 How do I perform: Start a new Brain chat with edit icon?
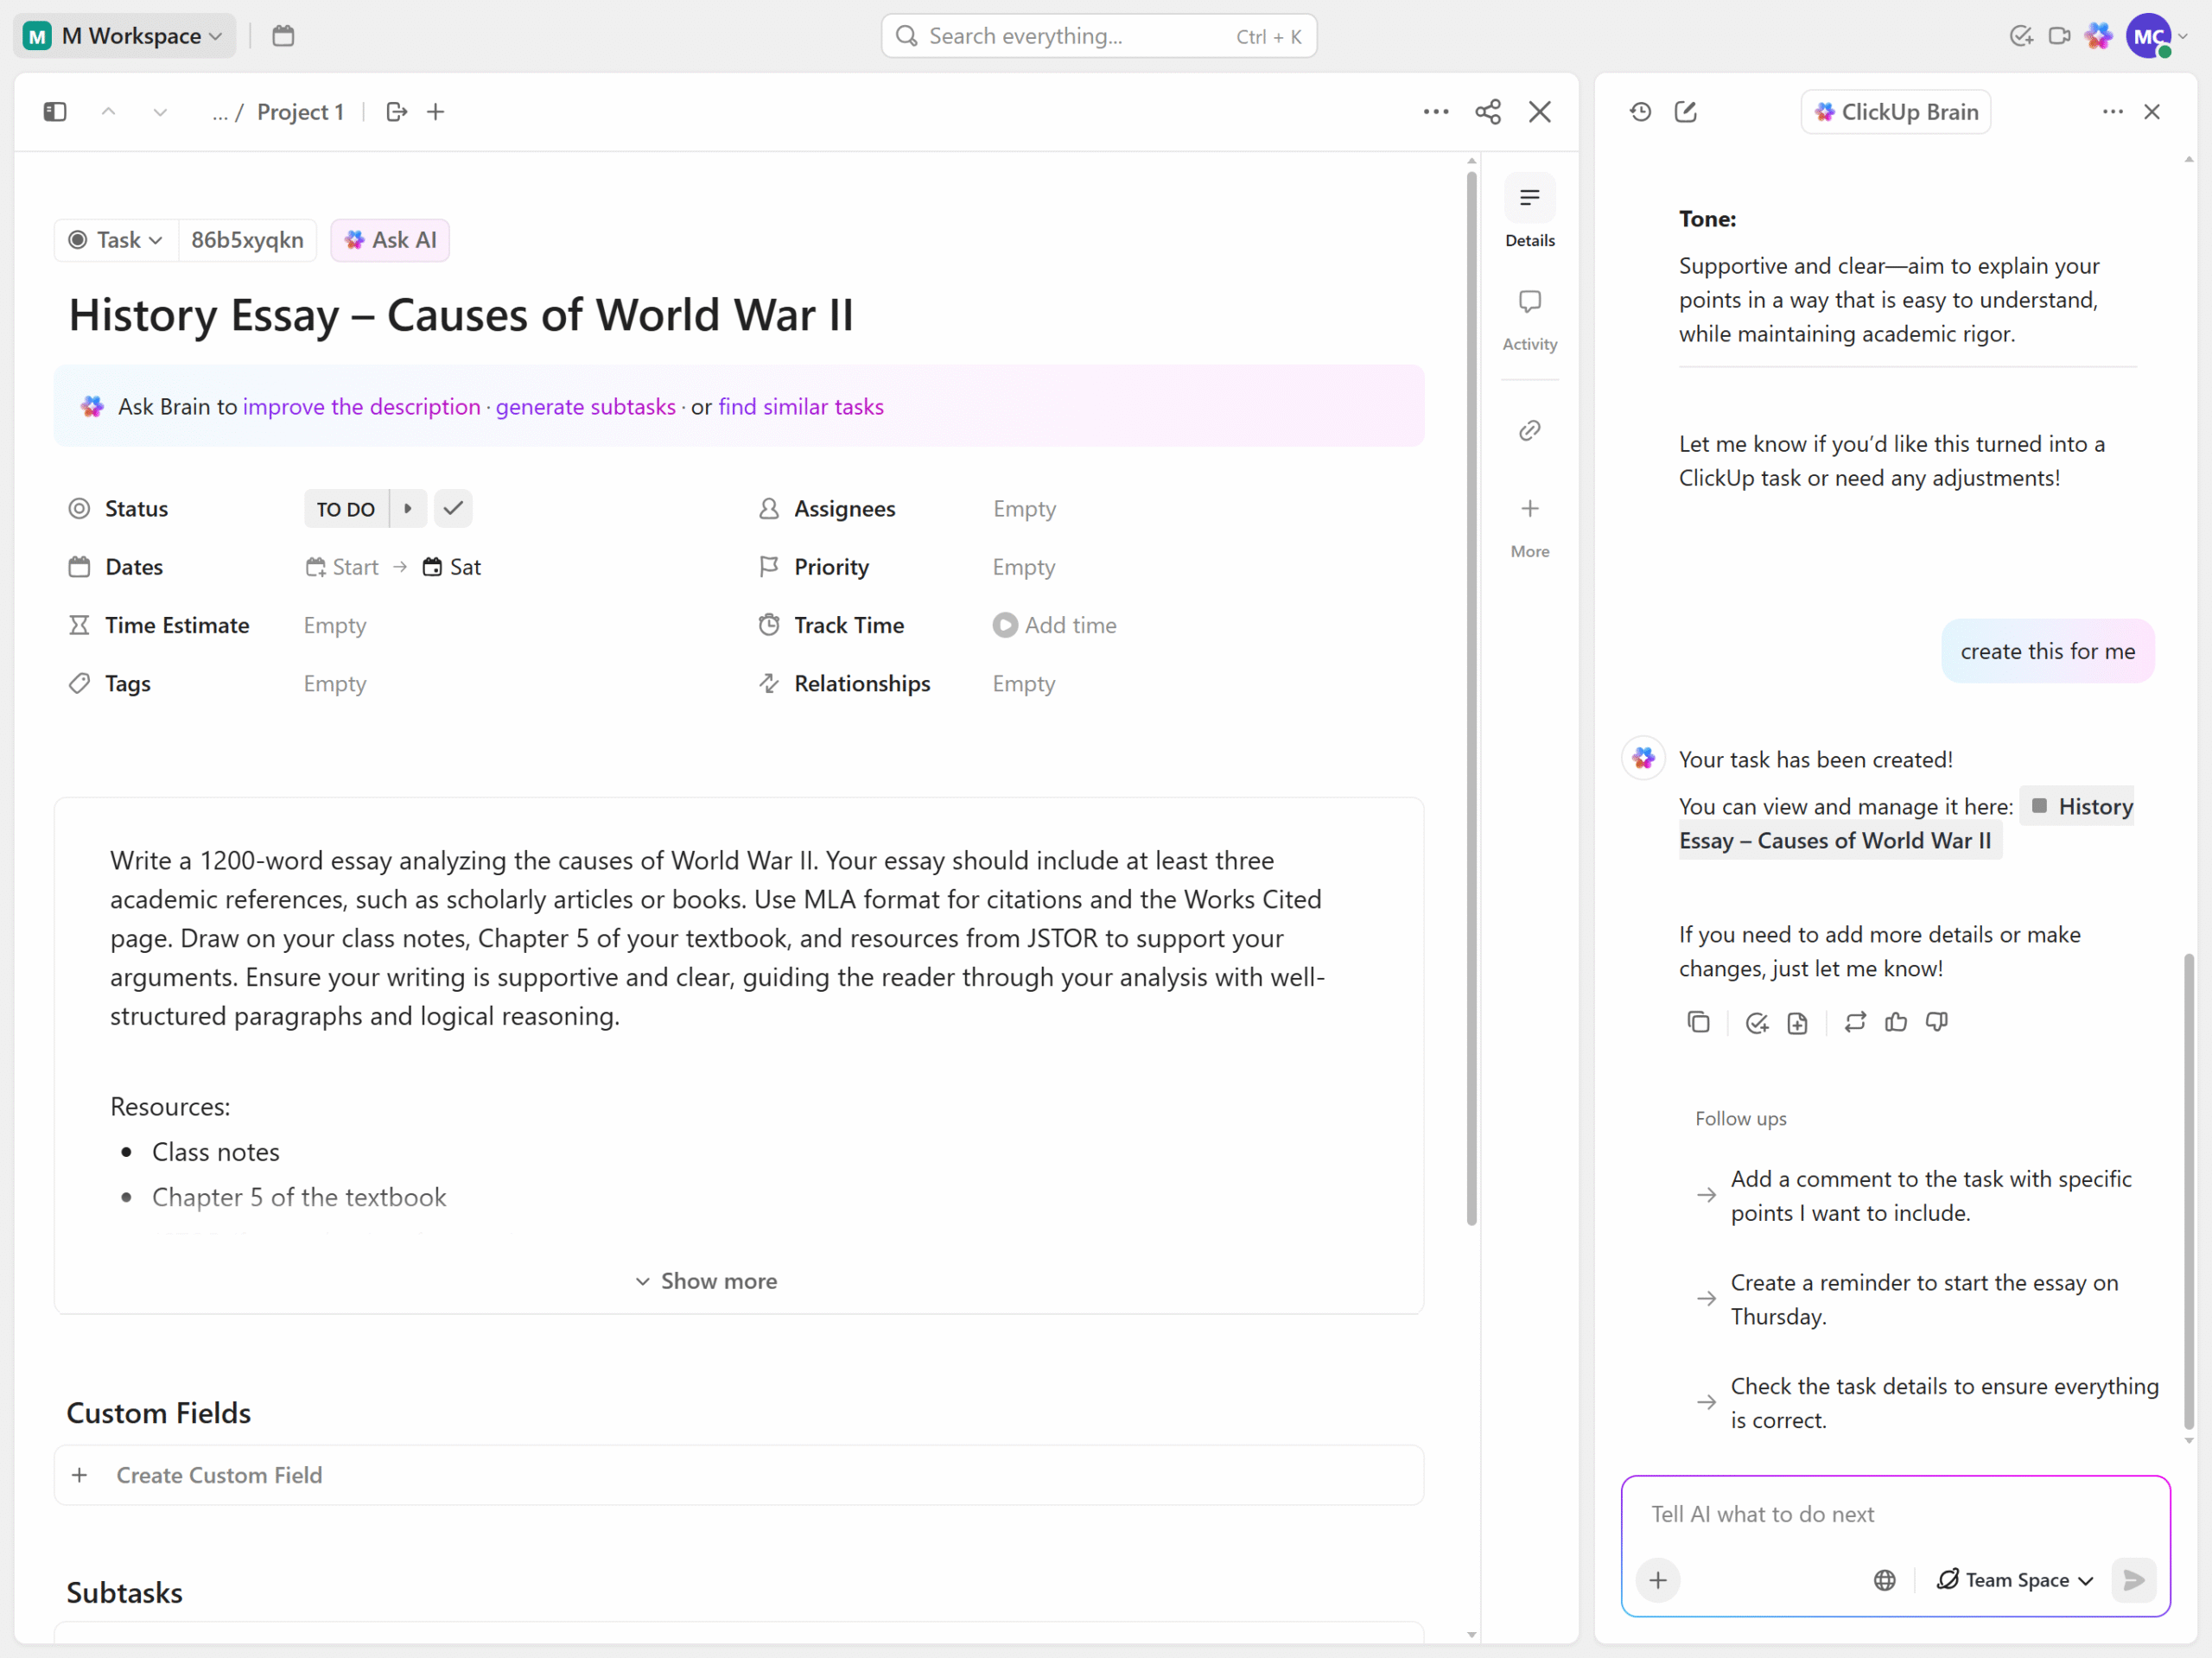point(1686,112)
